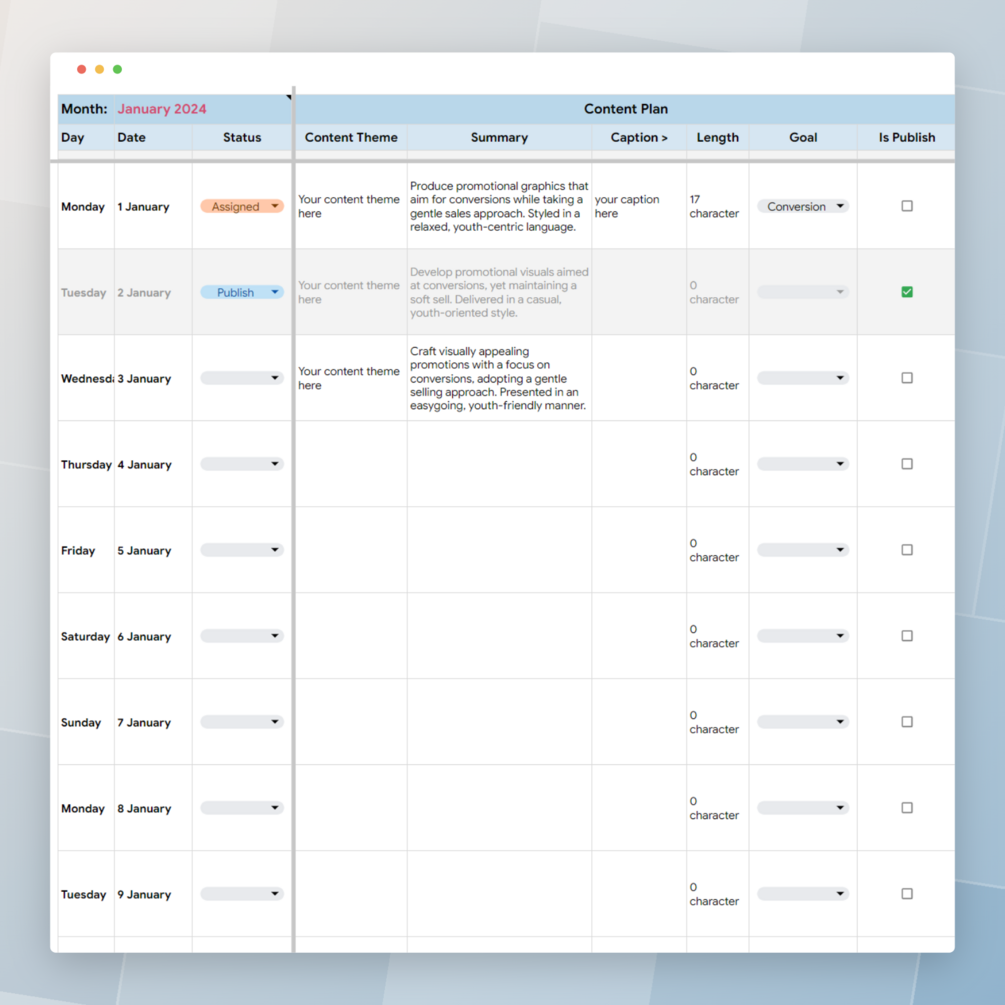The width and height of the screenshot is (1005, 1005).
Task: Click the January 2024 month value
Action: coord(162,109)
